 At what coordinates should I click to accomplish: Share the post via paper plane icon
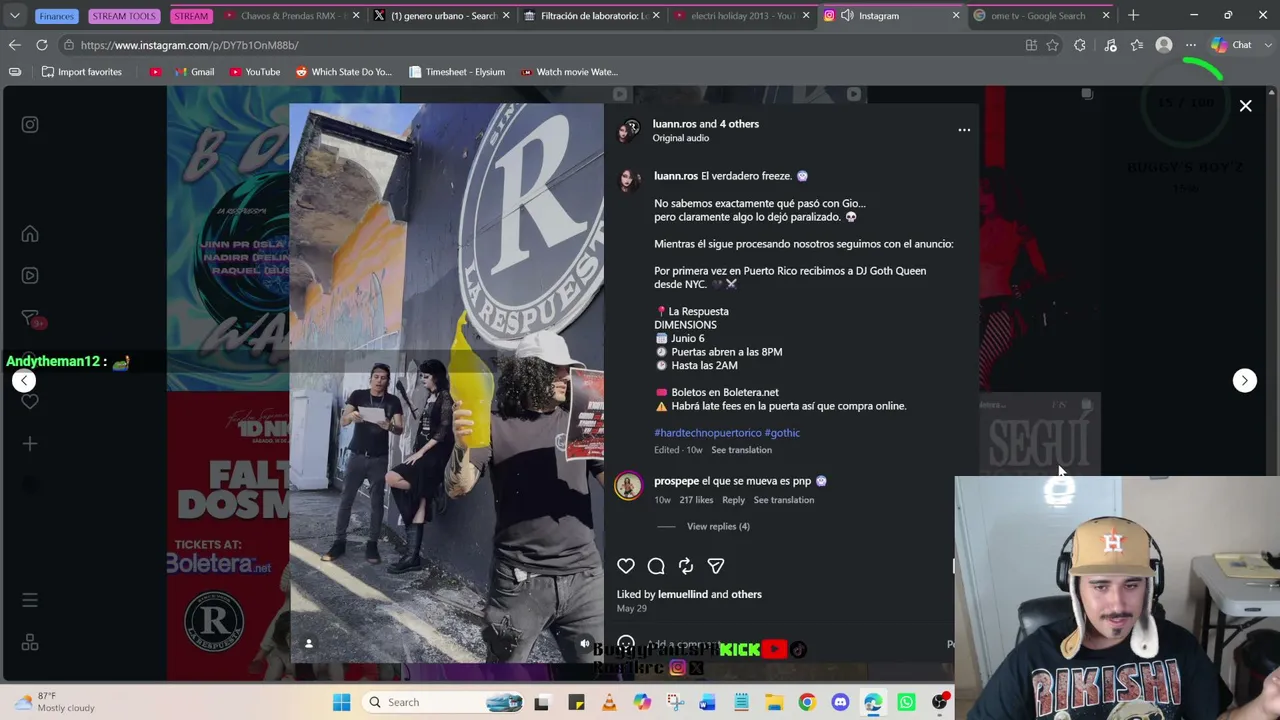point(716,566)
